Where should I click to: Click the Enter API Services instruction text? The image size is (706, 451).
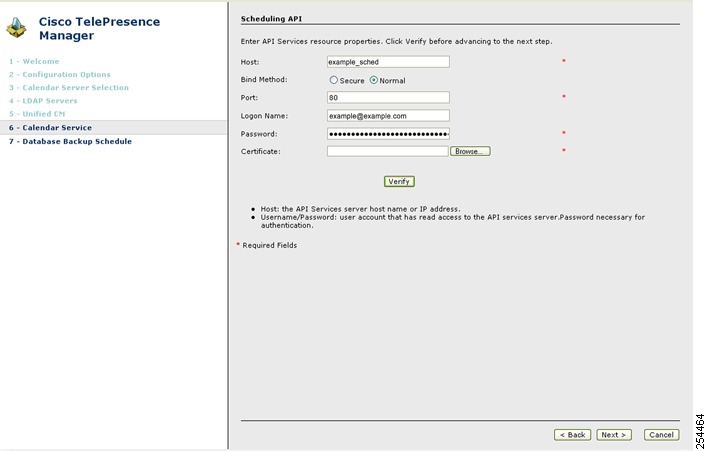pos(396,41)
